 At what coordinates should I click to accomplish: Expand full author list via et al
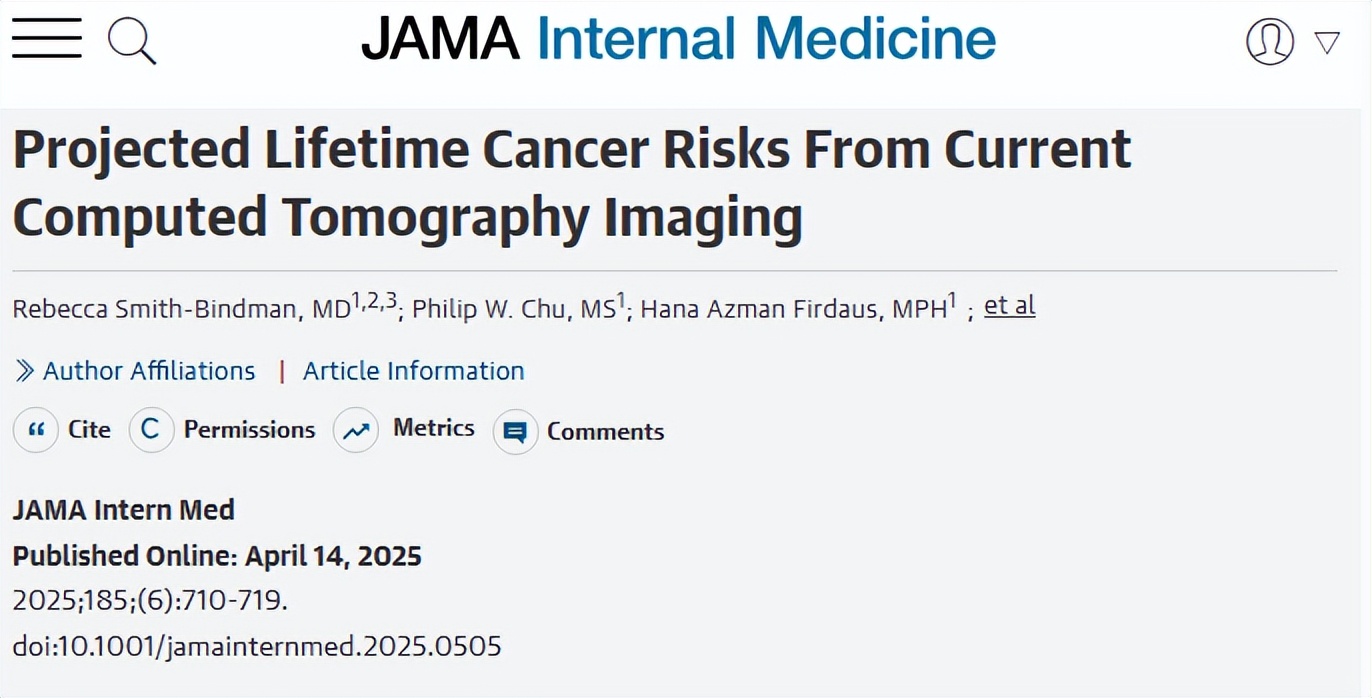coord(1009,306)
